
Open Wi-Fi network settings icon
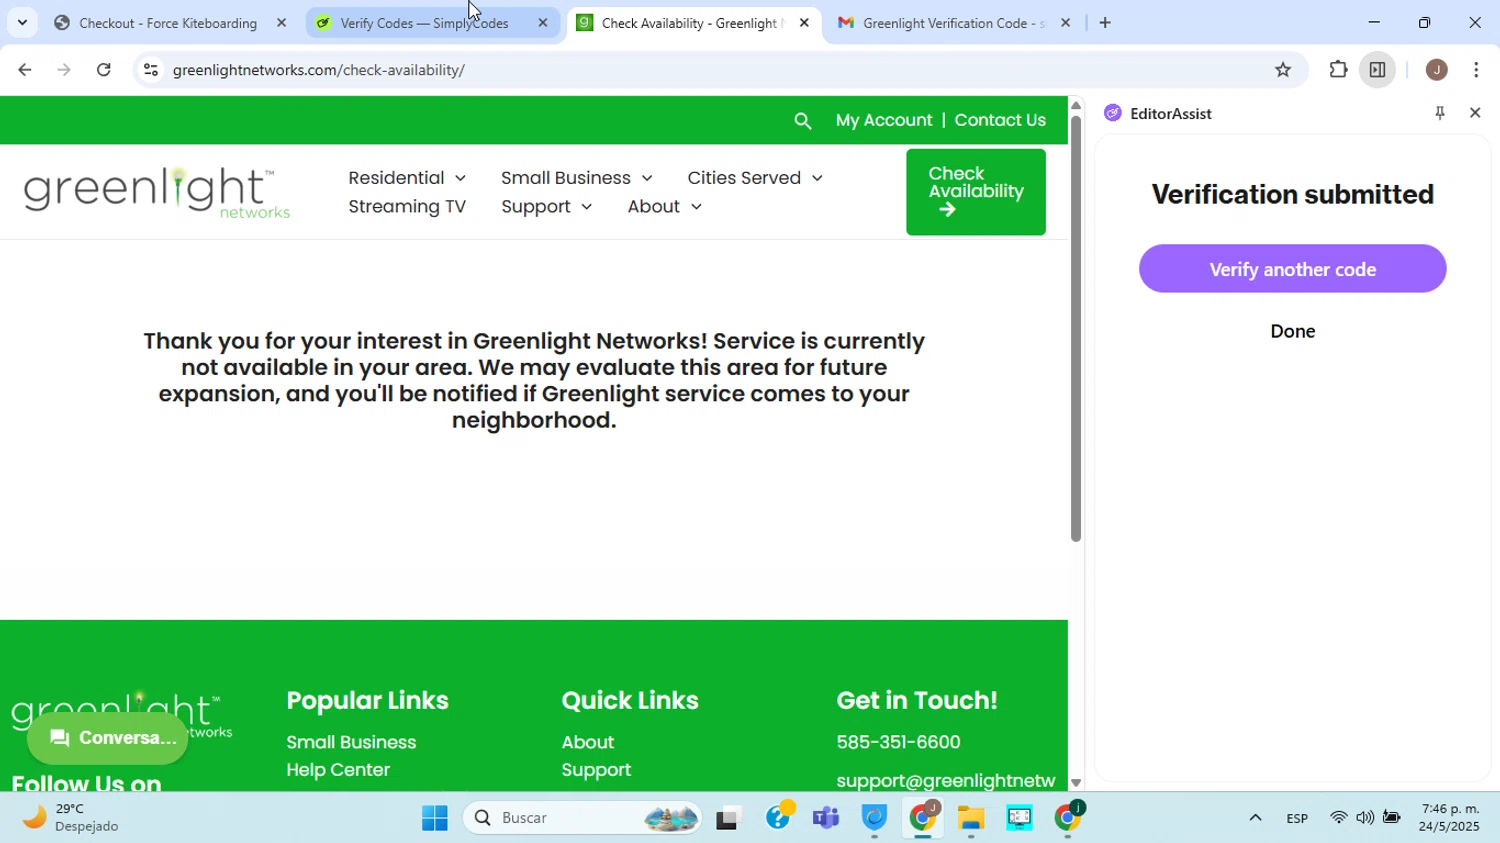[x=1339, y=818]
